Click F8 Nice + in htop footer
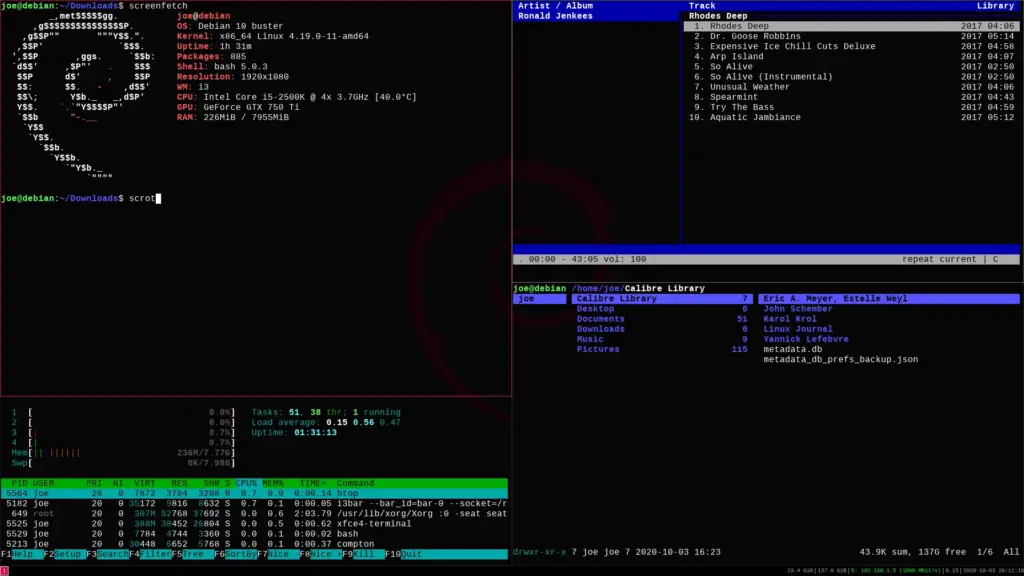Viewport: 1024px width, 576px height. (x=320, y=554)
